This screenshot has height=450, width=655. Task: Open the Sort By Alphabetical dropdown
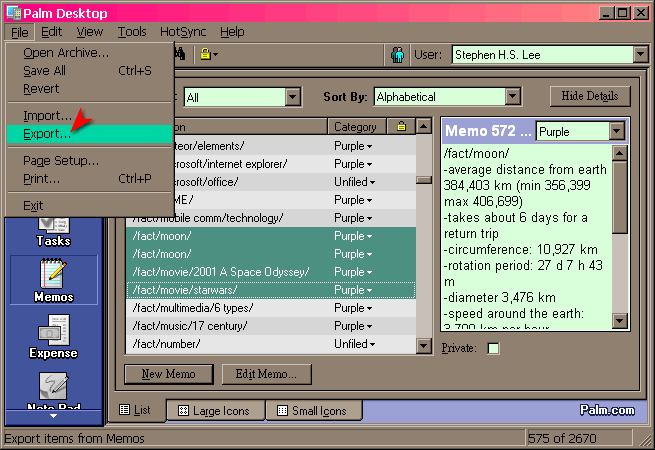pyautogui.click(x=513, y=97)
